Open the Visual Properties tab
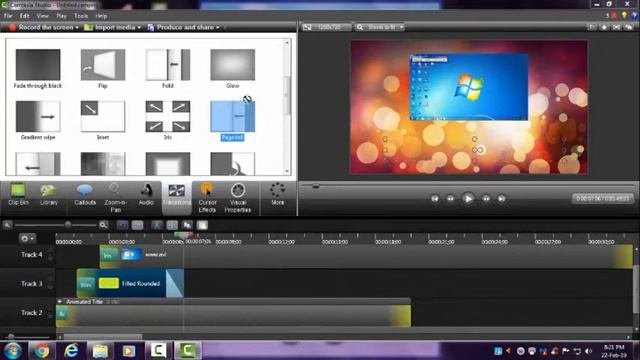This screenshot has width=640, height=360. click(238, 198)
